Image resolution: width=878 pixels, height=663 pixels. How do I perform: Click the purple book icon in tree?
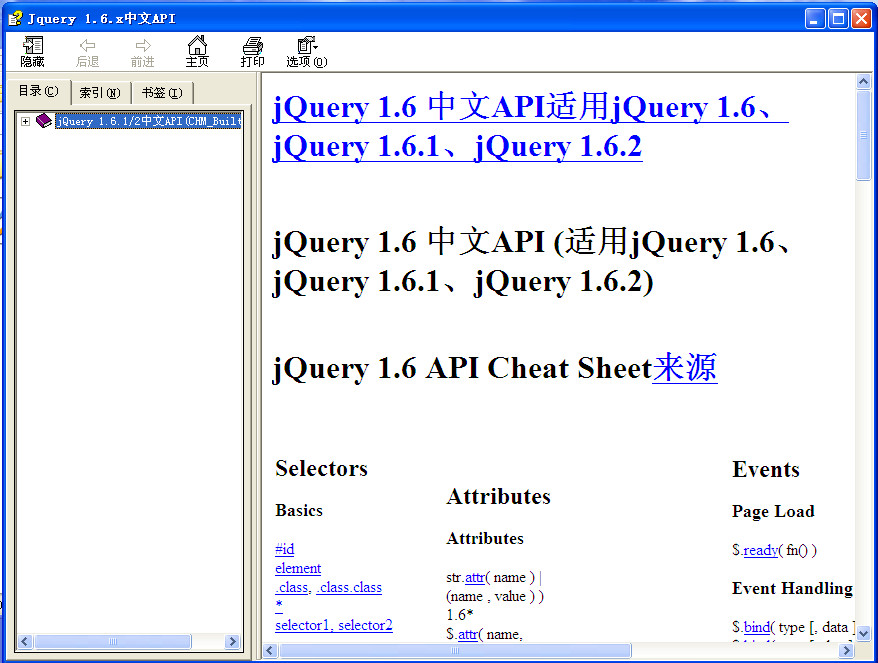coord(44,120)
